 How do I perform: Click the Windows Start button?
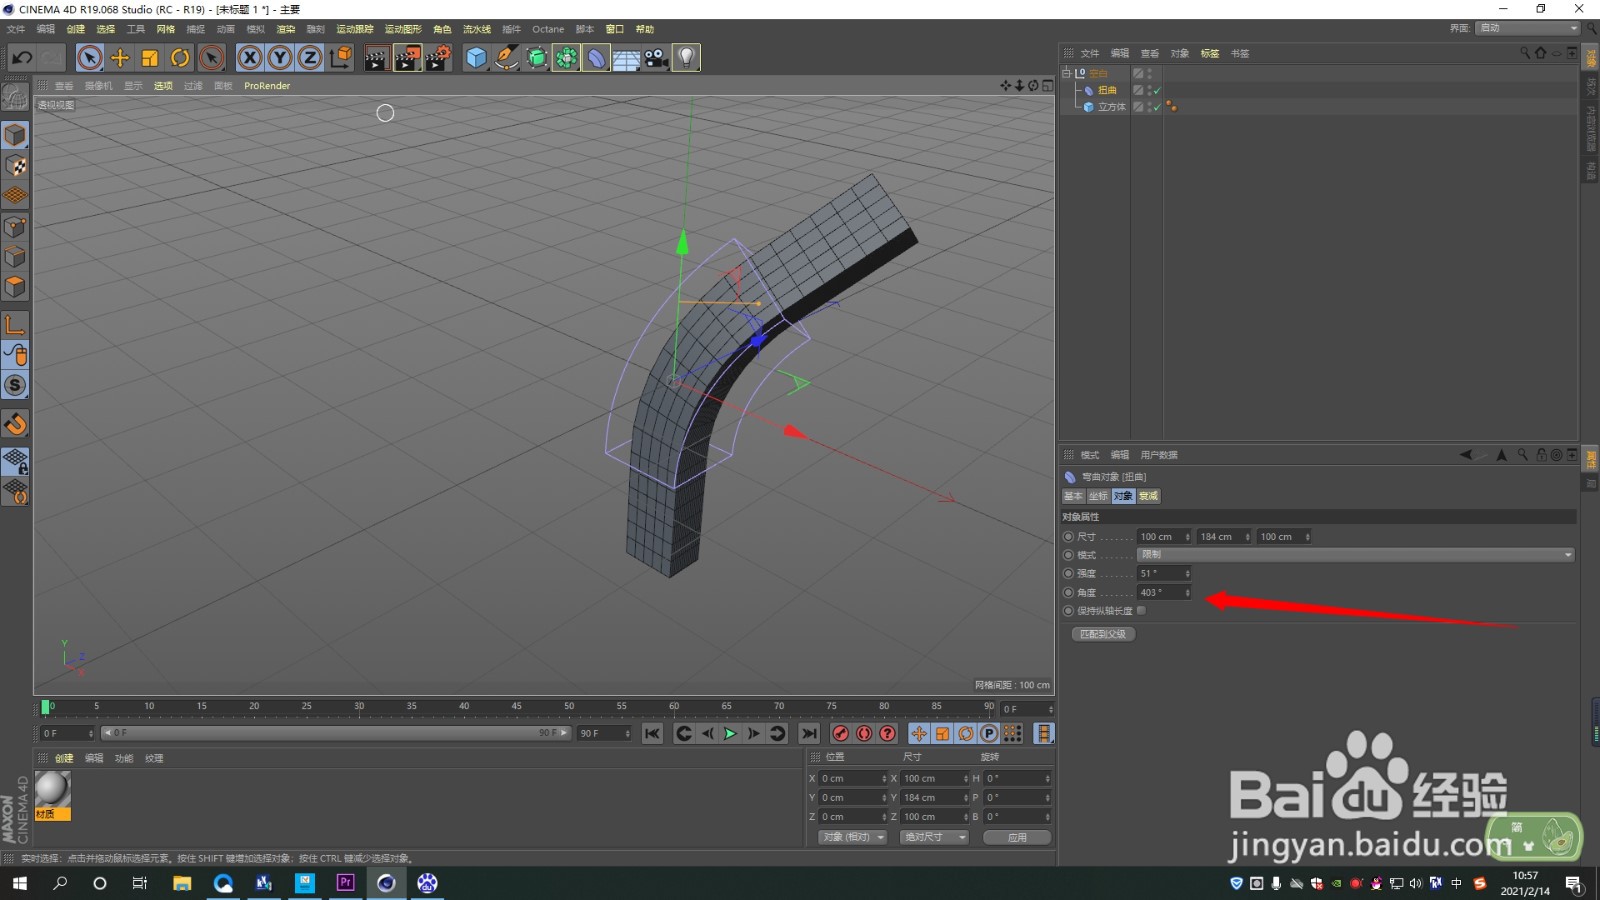(19, 883)
